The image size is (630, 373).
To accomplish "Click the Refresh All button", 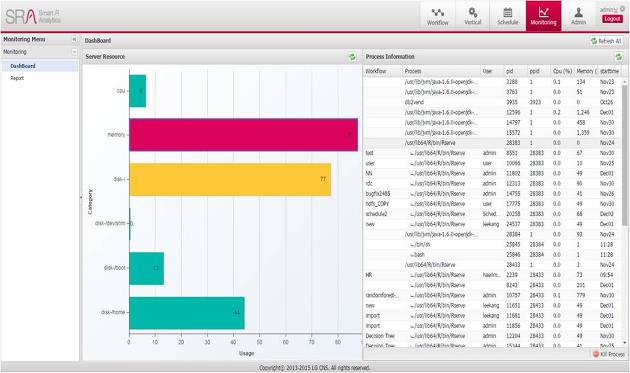I will 605,41.
